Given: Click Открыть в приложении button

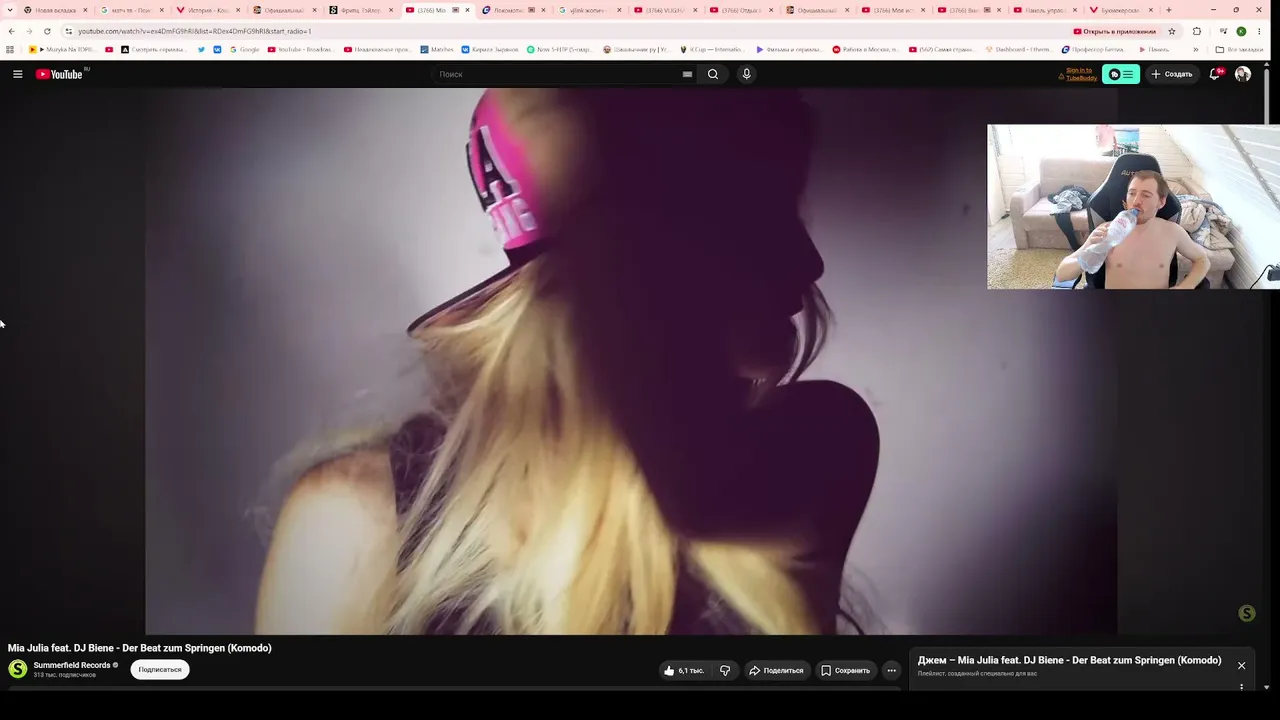Looking at the screenshot, I should pyautogui.click(x=1114, y=31).
